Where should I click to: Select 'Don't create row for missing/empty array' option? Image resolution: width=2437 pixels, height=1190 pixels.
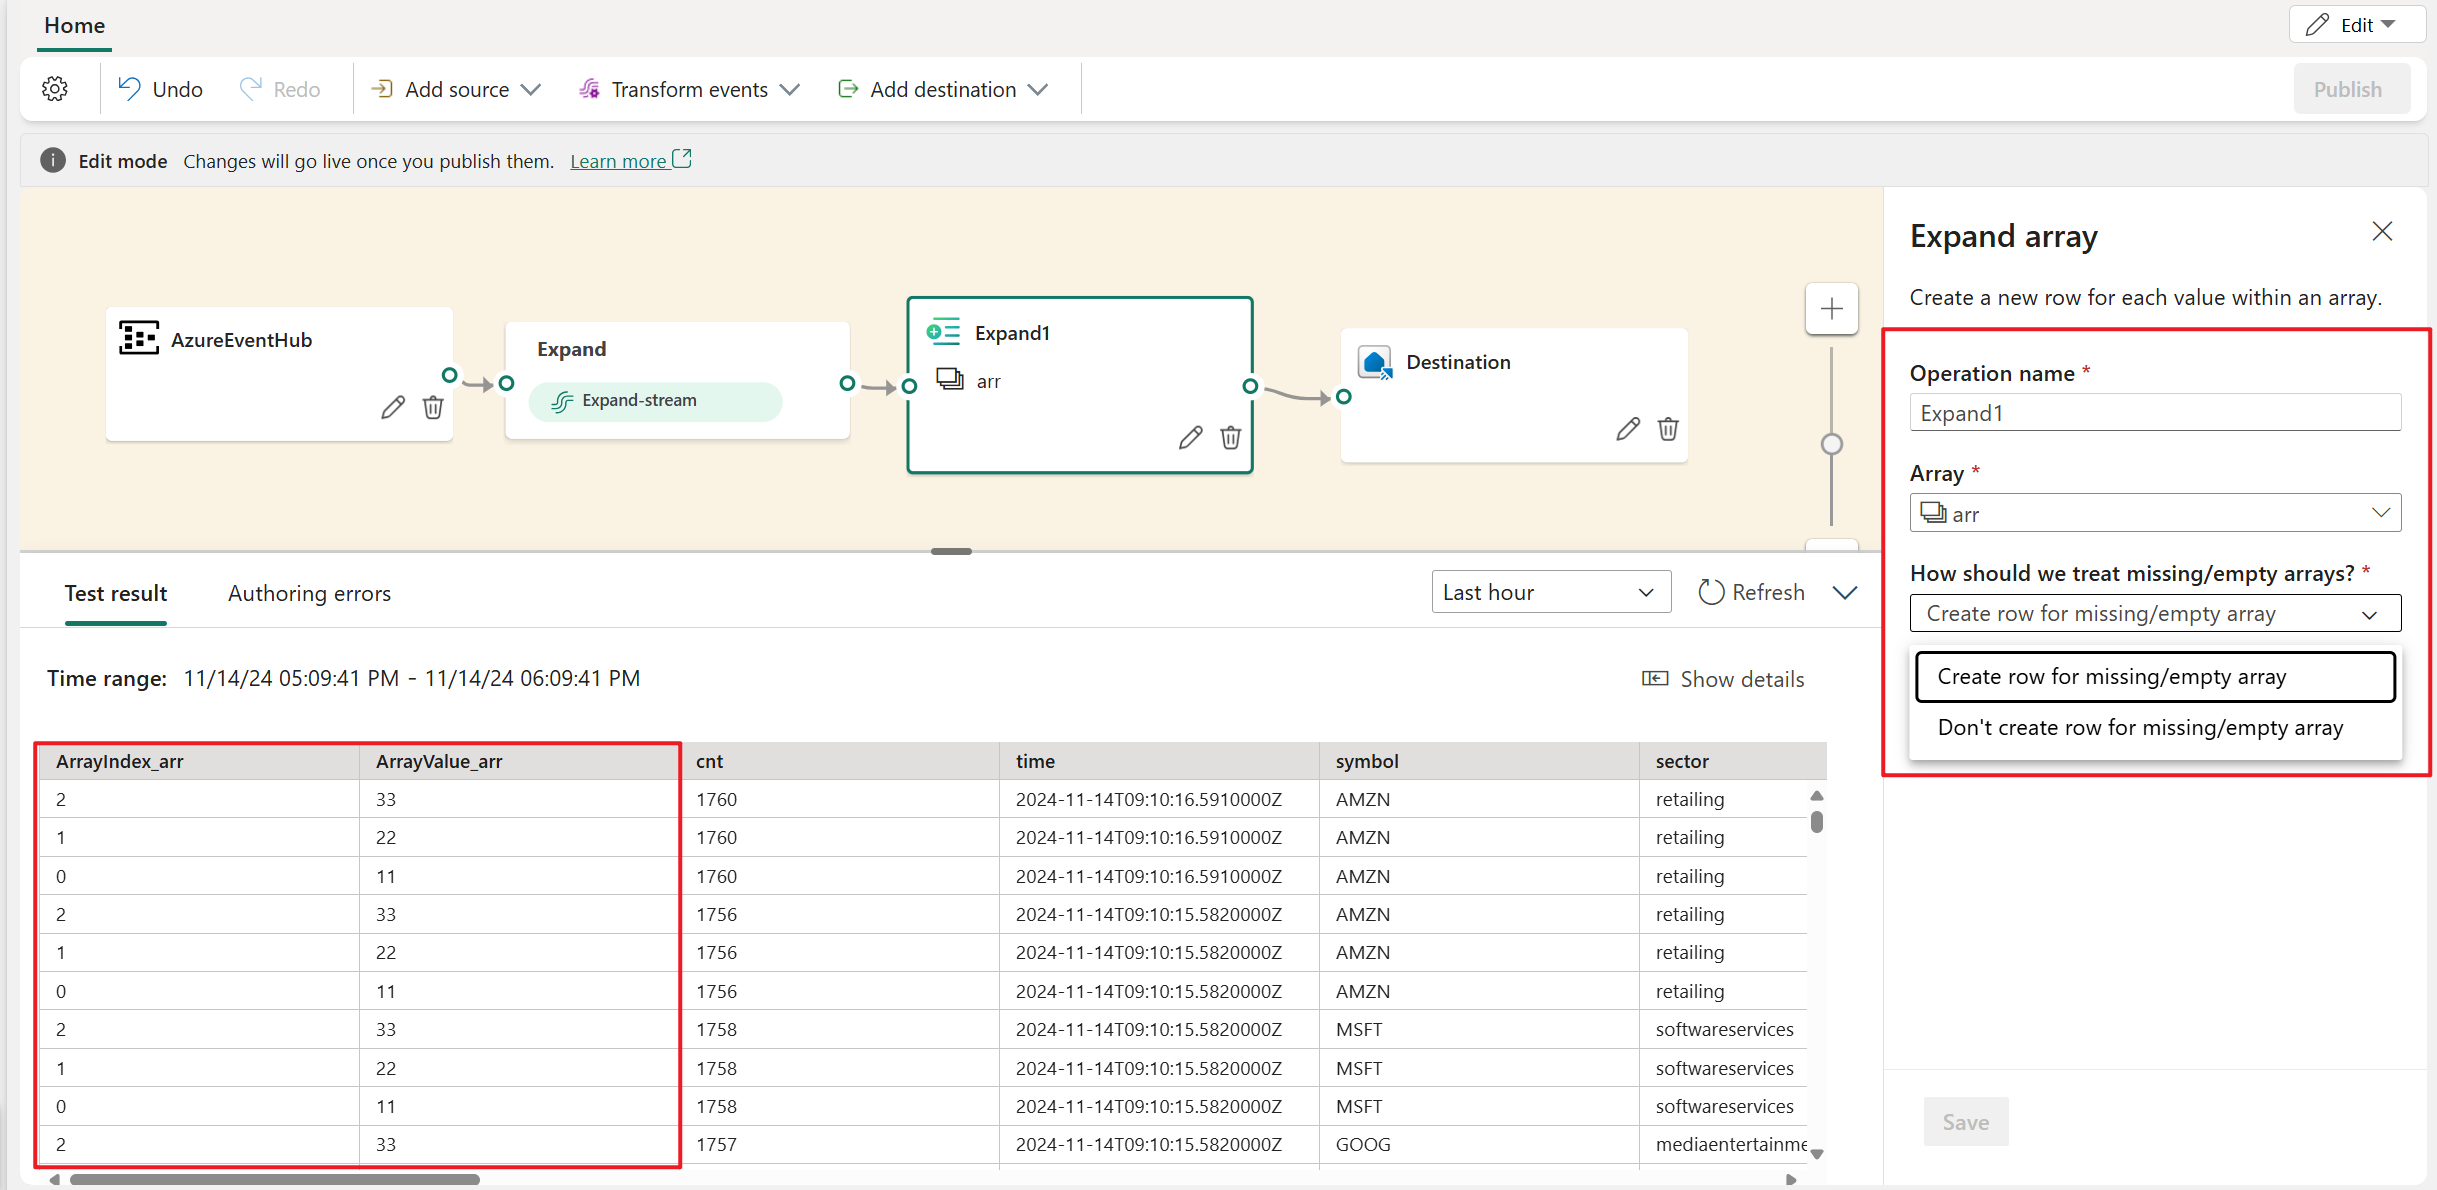(x=2145, y=725)
